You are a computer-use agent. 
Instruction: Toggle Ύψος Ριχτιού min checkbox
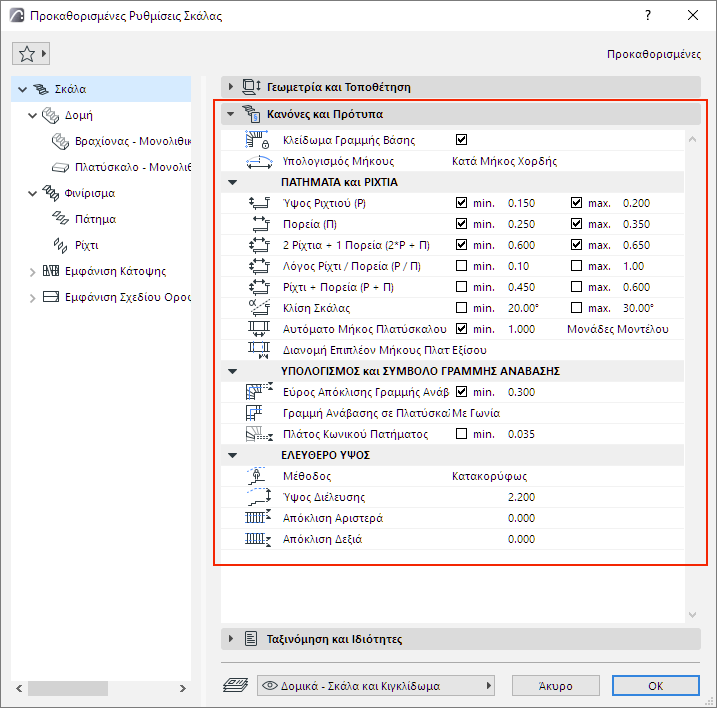click(461, 203)
